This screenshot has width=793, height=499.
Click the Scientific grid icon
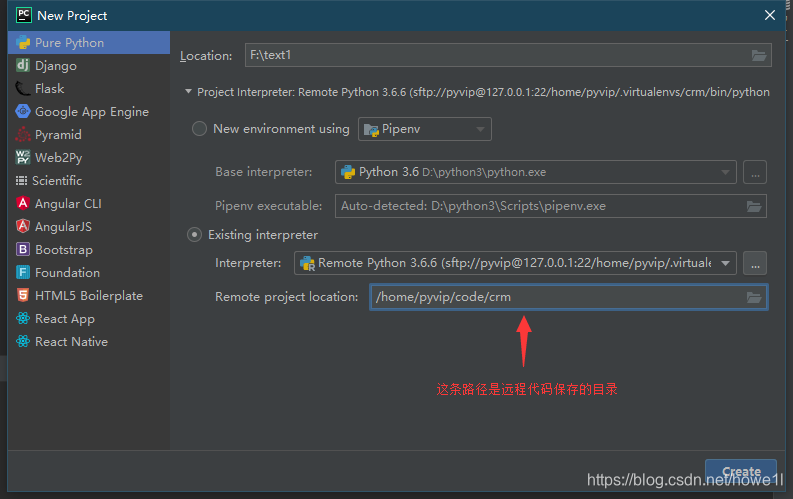(x=21, y=180)
